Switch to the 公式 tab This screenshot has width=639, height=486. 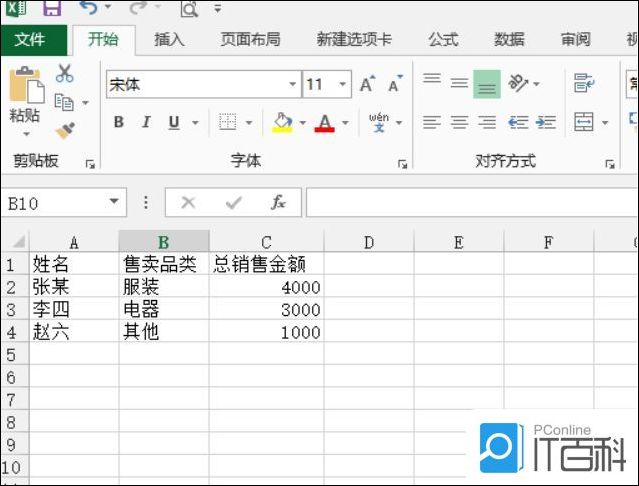443,40
